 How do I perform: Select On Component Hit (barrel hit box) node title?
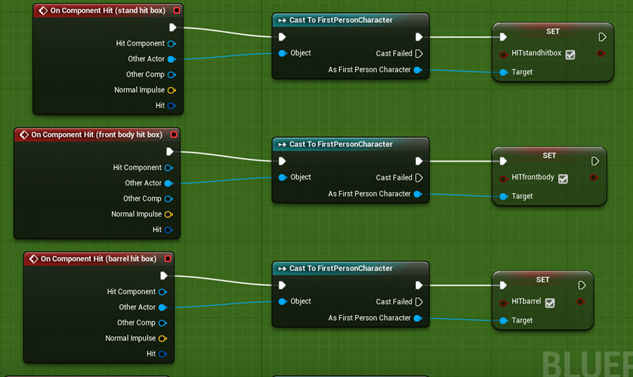pos(99,259)
